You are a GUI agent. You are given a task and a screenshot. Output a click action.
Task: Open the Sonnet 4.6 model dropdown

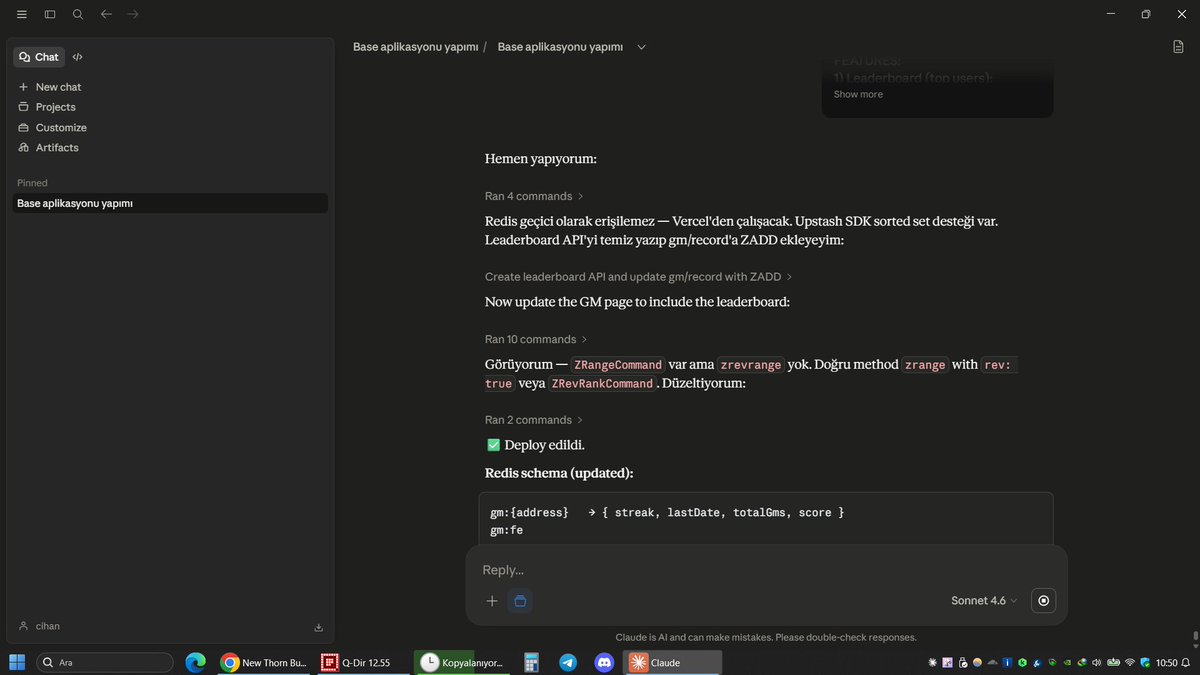[981, 600]
